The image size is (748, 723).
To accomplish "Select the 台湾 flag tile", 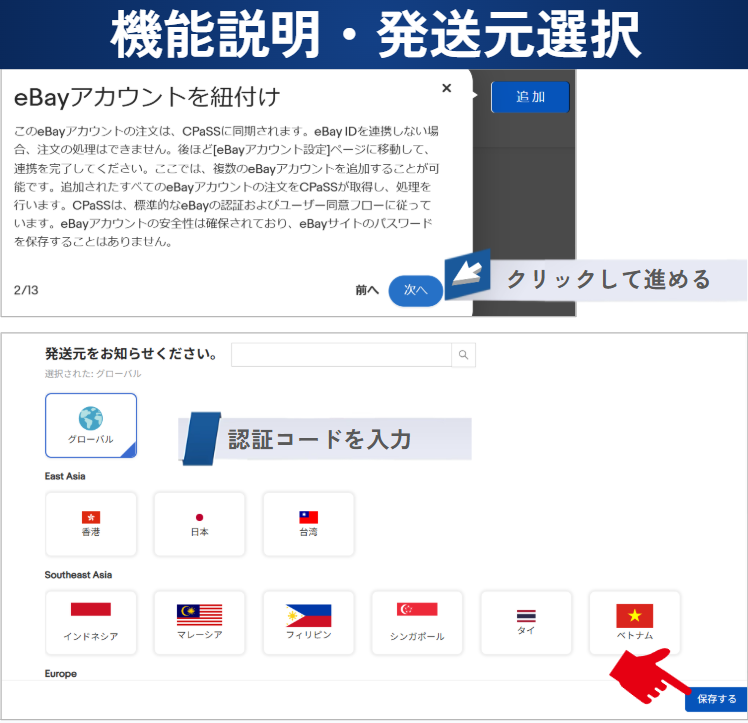I will click(x=308, y=524).
